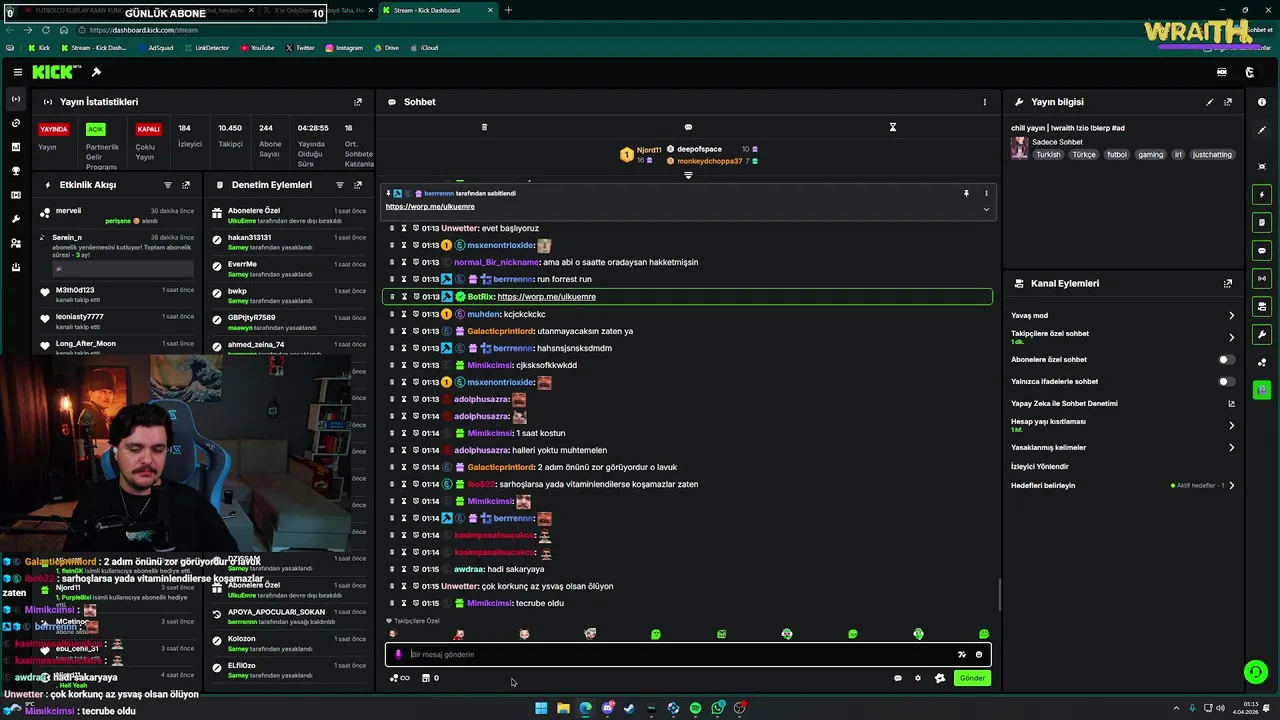Click the chat scrollbar thumb

[999, 596]
